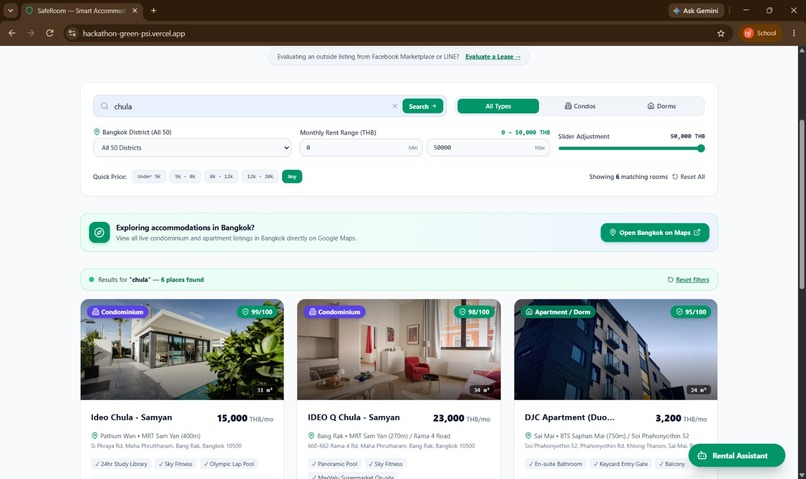
Task: Click Ask Gemini button
Action: [697, 10]
